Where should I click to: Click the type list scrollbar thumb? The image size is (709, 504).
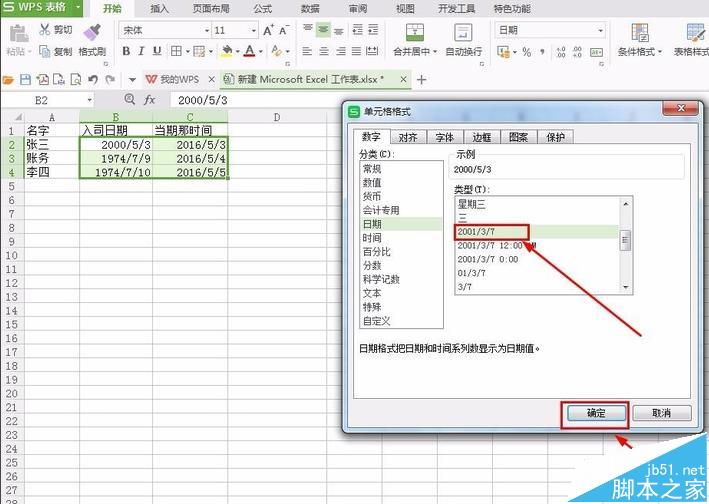coord(625,240)
